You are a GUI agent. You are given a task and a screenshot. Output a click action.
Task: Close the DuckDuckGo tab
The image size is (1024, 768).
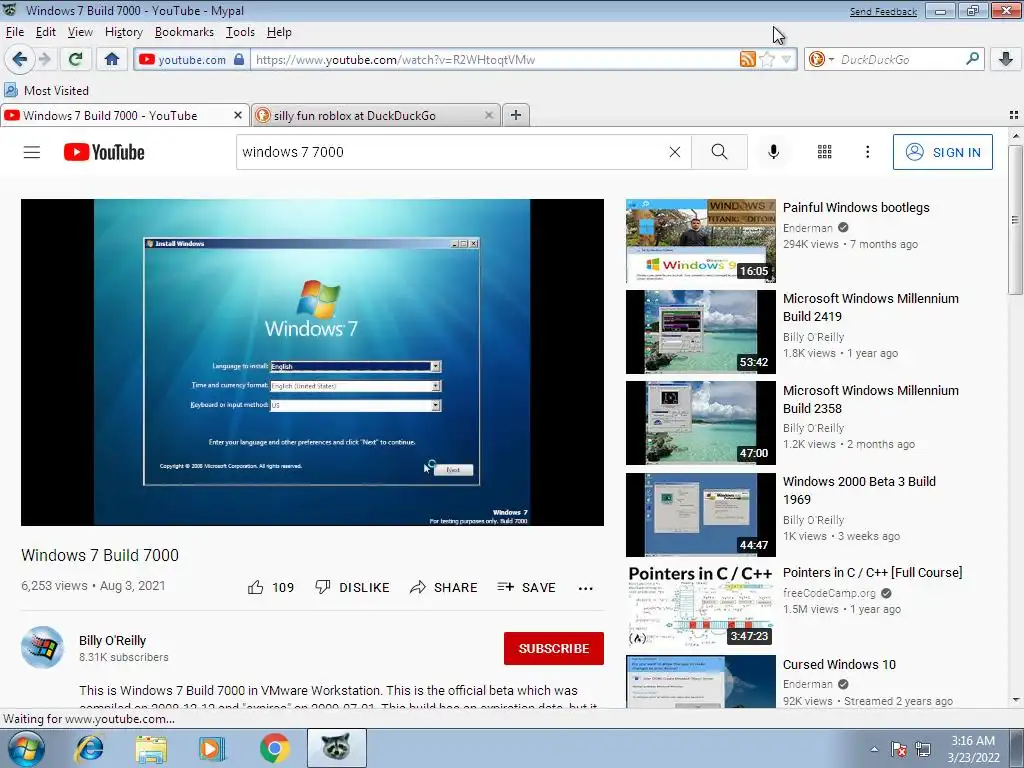[x=488, y=115]
